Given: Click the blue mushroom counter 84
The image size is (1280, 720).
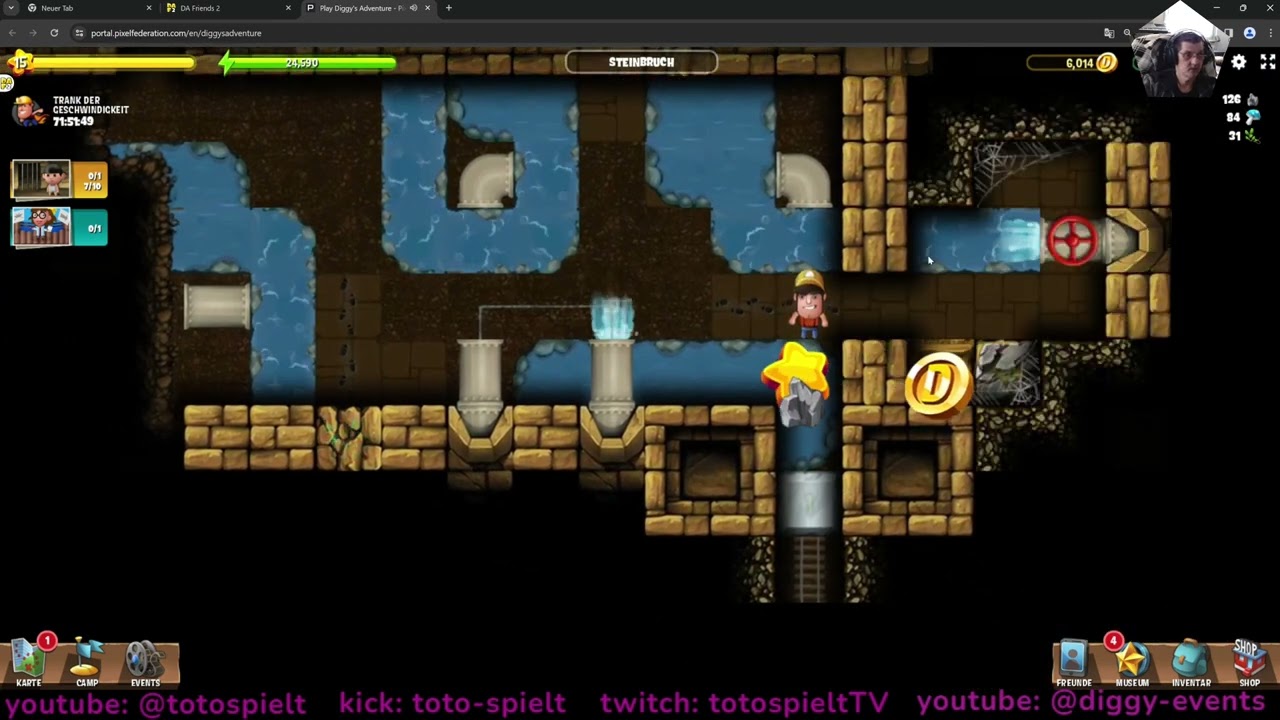Looking at the screenshot, I should (1243, 118).
